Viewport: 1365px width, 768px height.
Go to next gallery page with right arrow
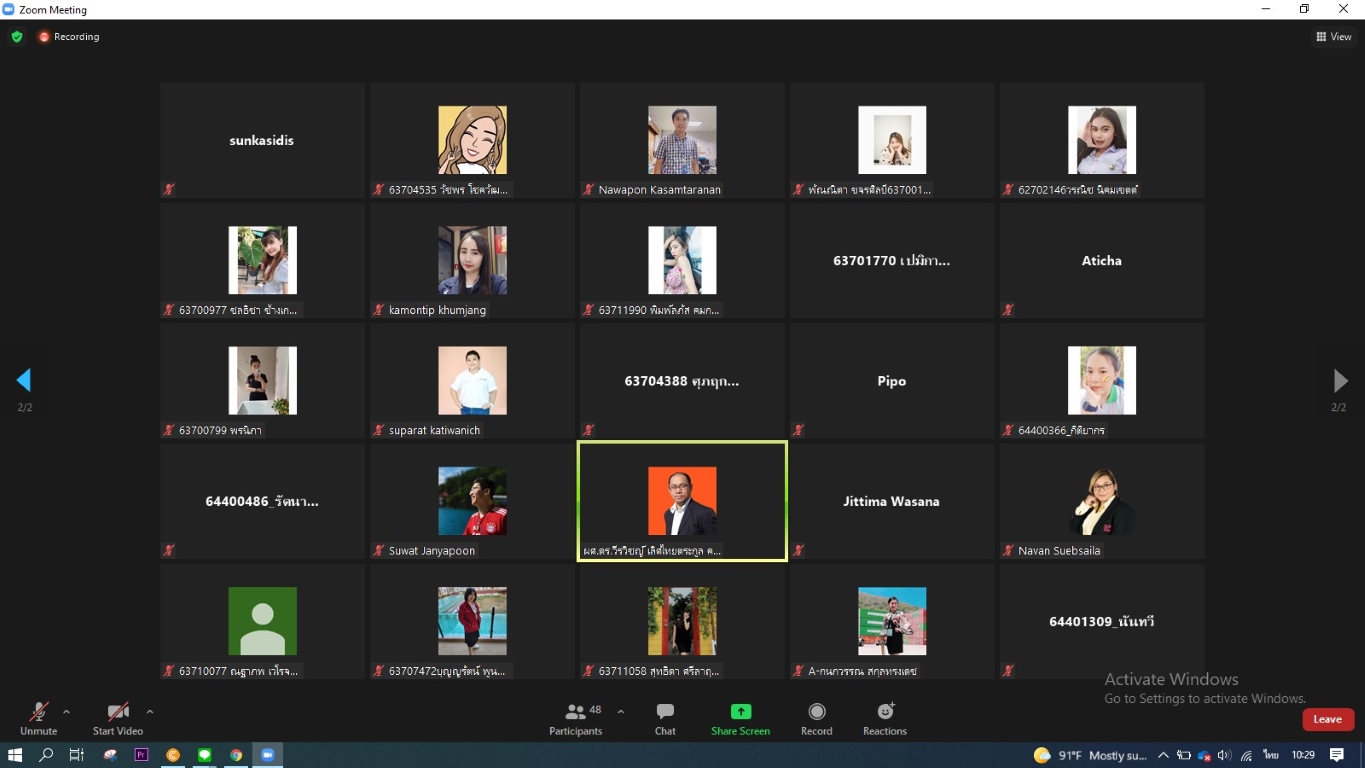[x=1340, y=380]
